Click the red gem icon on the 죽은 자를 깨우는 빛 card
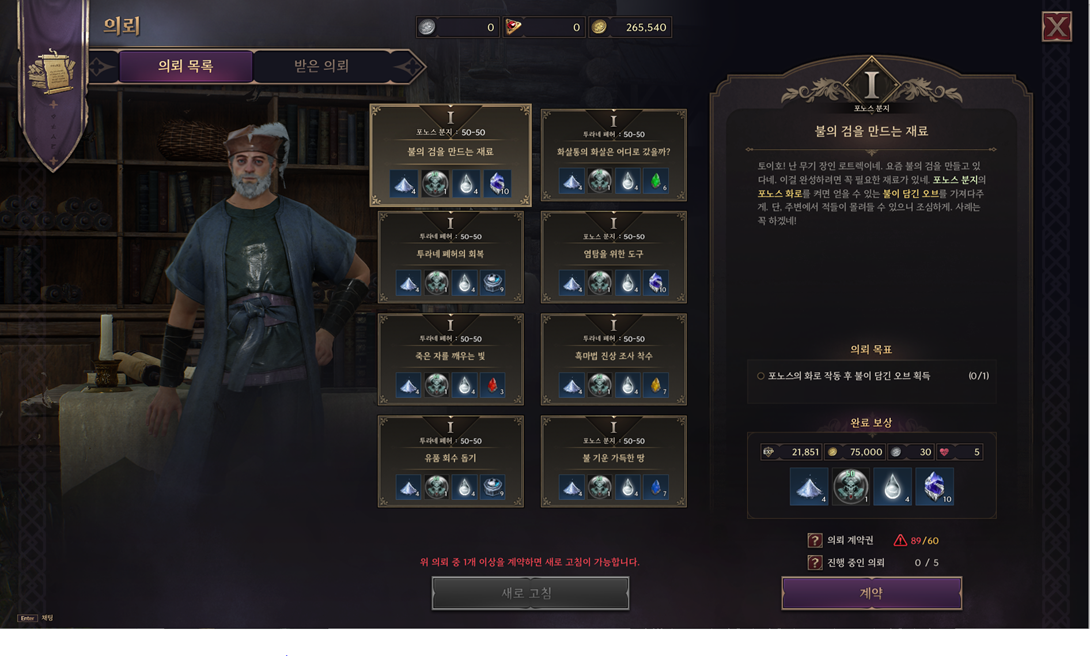This screenshot has height=656, width=1090. click(x=492, y=385)
